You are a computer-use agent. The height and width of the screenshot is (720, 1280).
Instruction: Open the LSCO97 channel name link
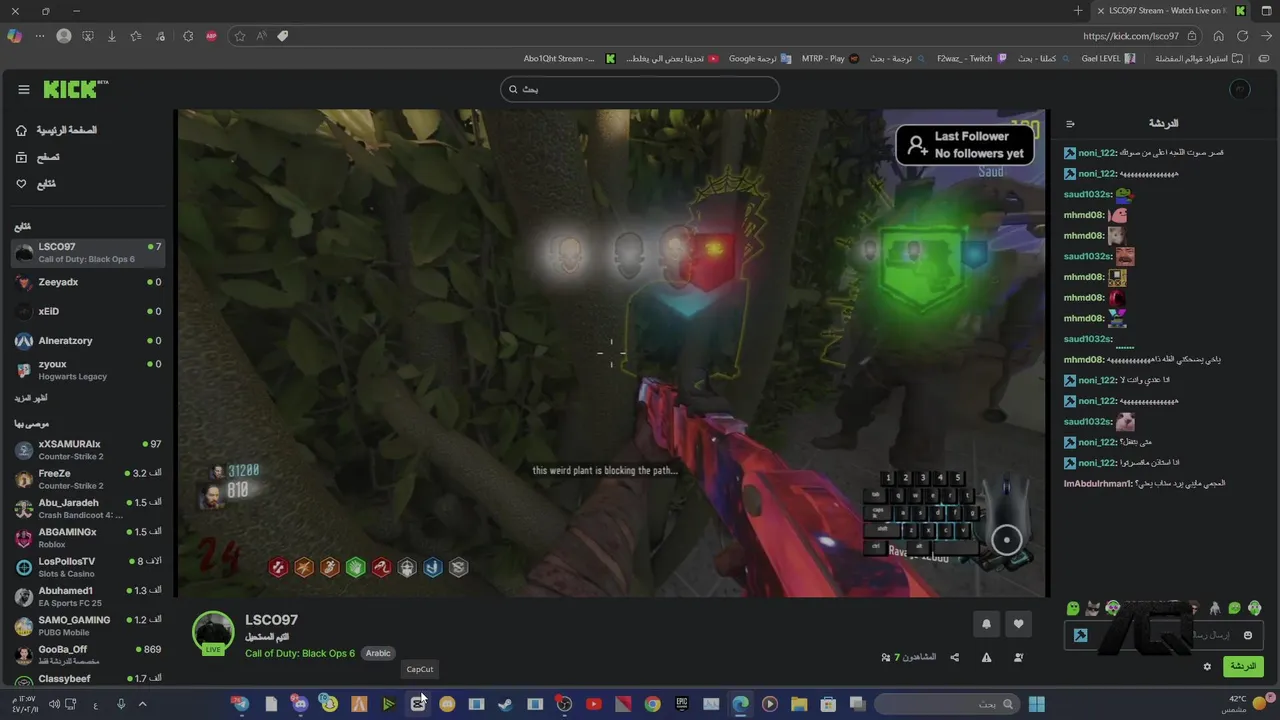click(271, 620)
